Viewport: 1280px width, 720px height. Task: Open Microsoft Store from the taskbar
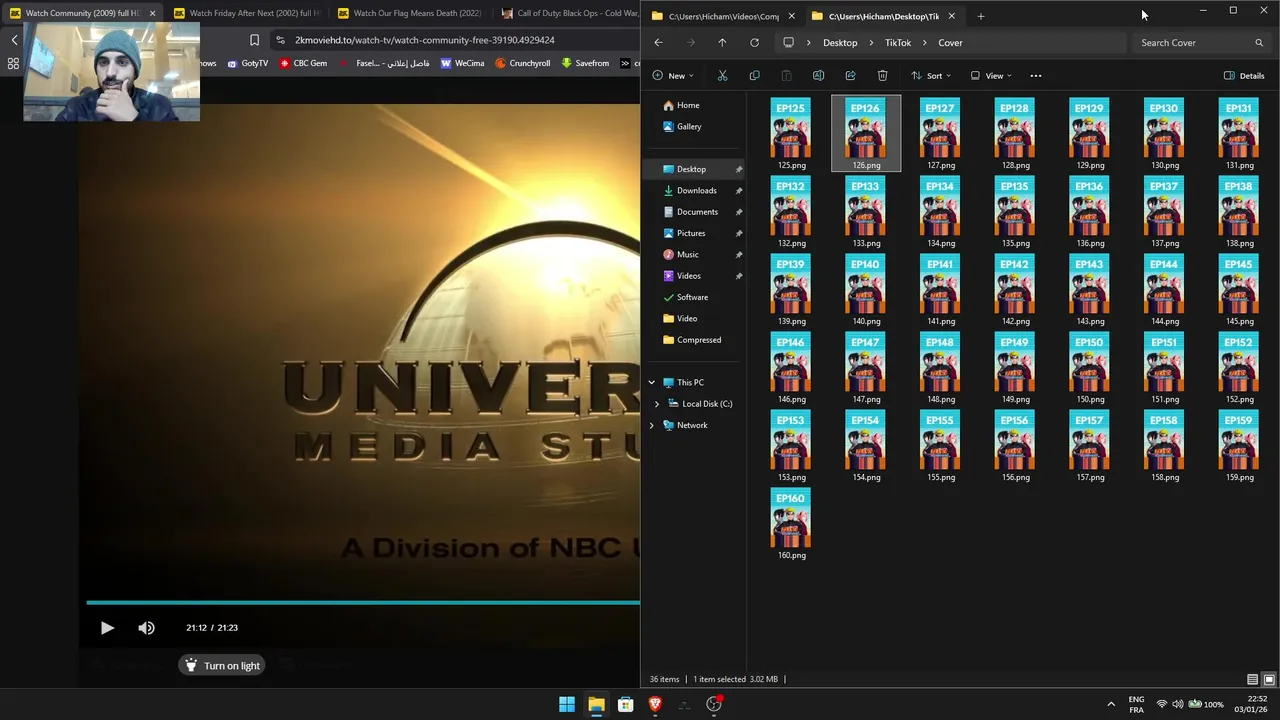tap(625, 704)
